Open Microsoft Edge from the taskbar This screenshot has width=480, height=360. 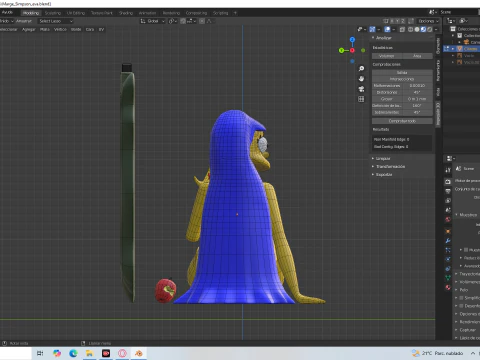click(73, 353)
